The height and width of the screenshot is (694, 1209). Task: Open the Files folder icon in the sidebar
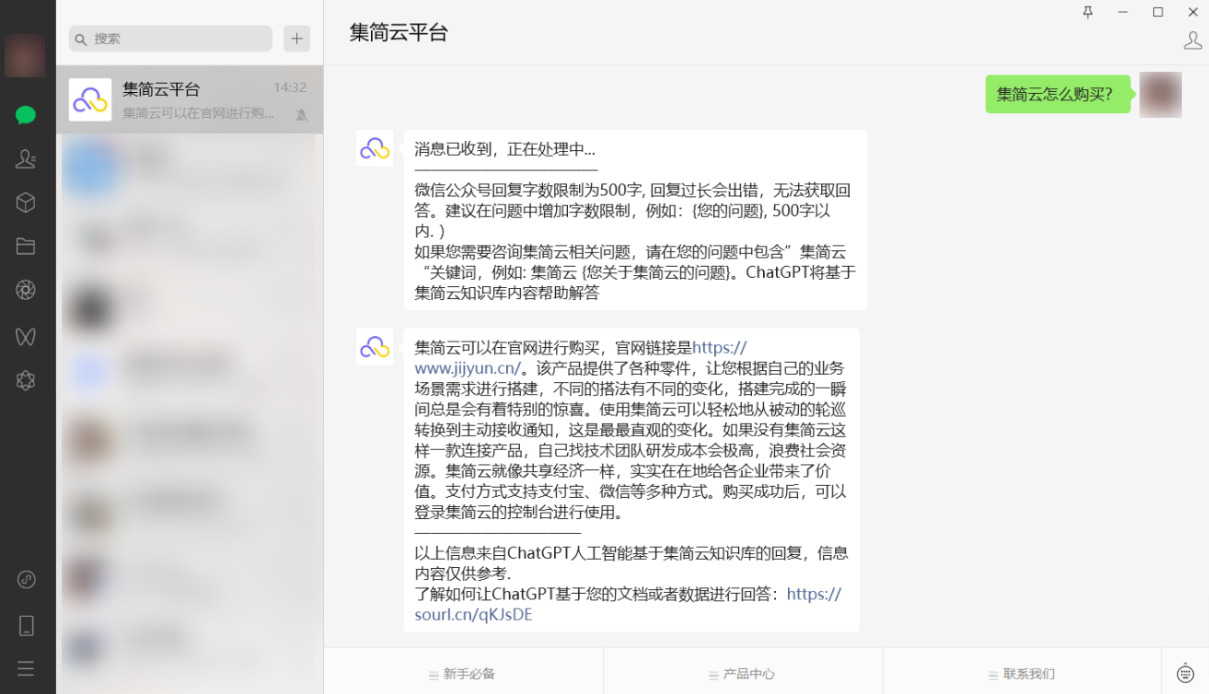26,246
